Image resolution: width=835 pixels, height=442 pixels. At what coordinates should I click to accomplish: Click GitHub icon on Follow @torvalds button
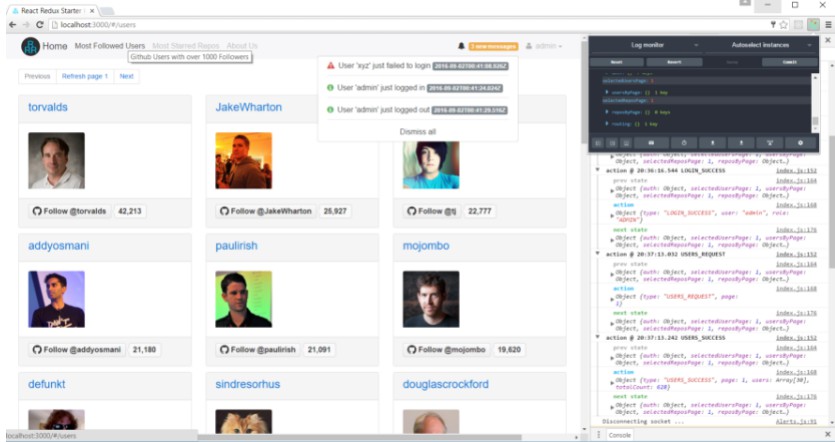click(37, 211)
